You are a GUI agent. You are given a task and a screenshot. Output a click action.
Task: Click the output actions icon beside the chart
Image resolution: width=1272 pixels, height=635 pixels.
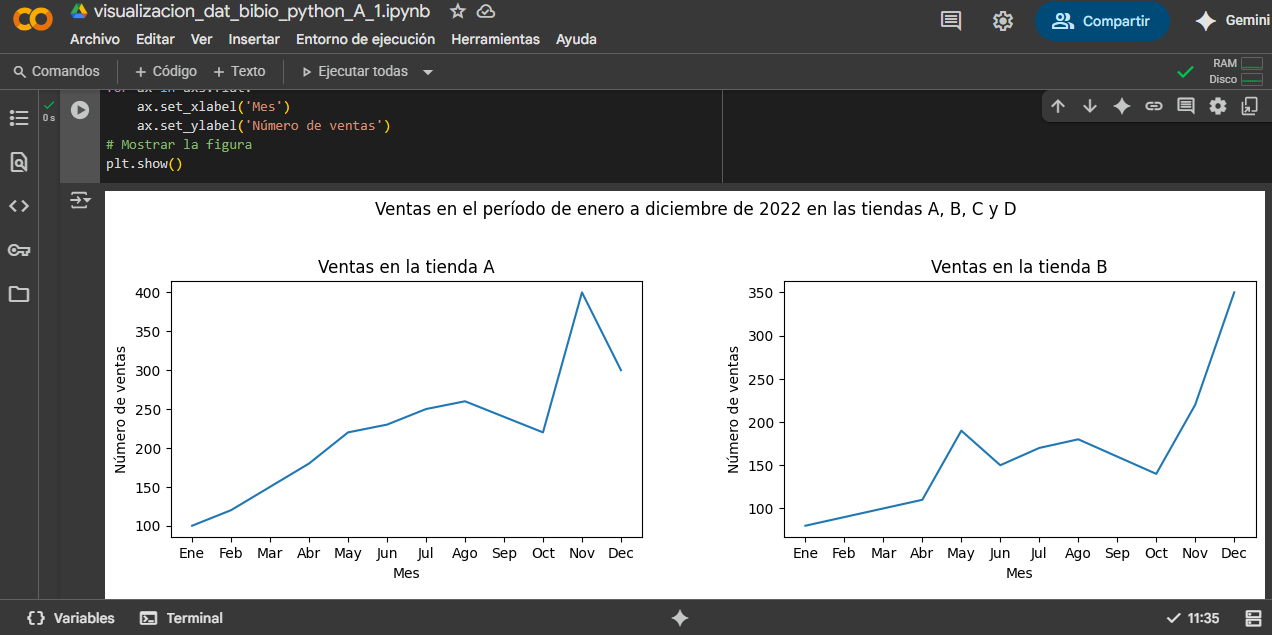(80, 201)
